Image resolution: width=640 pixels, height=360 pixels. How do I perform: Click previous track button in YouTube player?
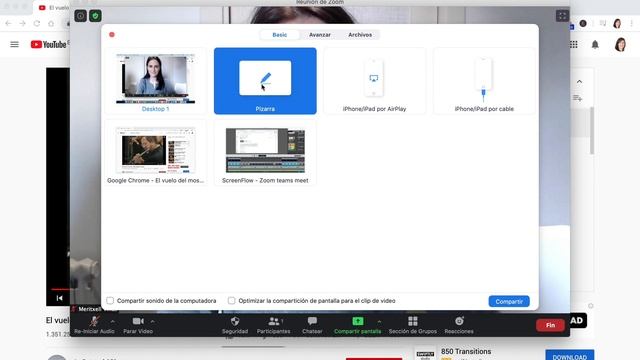(59, 298)
